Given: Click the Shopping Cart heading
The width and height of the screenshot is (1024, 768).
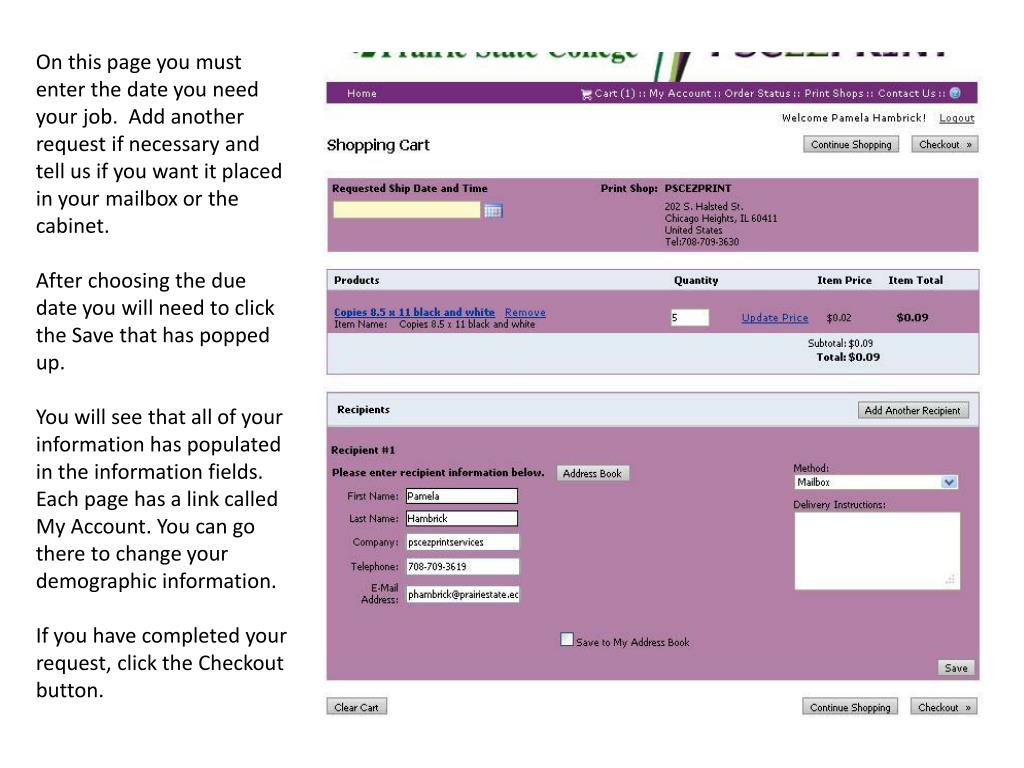Looking at the screenshot, I should (378, 145).
